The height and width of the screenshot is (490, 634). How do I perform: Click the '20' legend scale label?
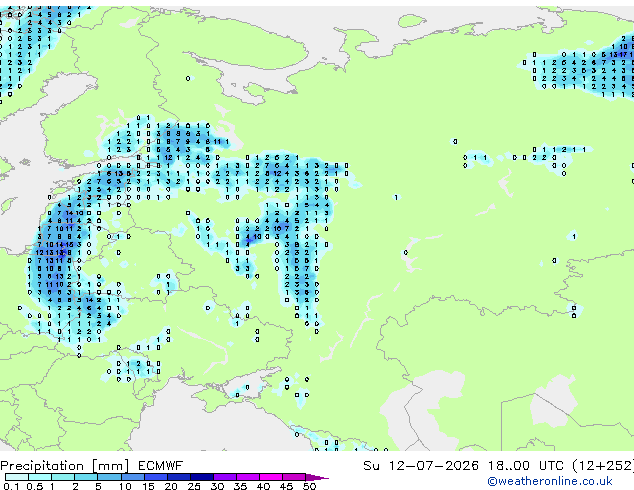(x=171, y=486)
